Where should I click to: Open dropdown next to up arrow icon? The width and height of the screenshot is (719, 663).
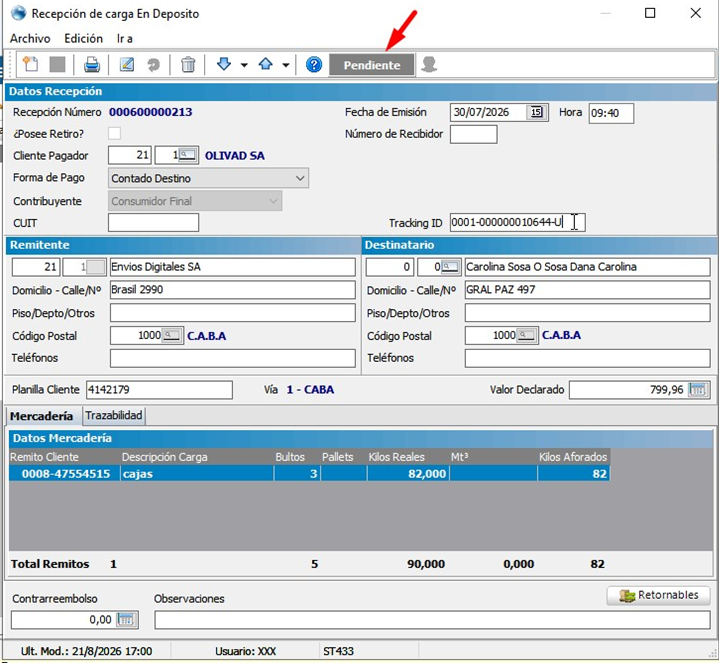tap(286, 65)
